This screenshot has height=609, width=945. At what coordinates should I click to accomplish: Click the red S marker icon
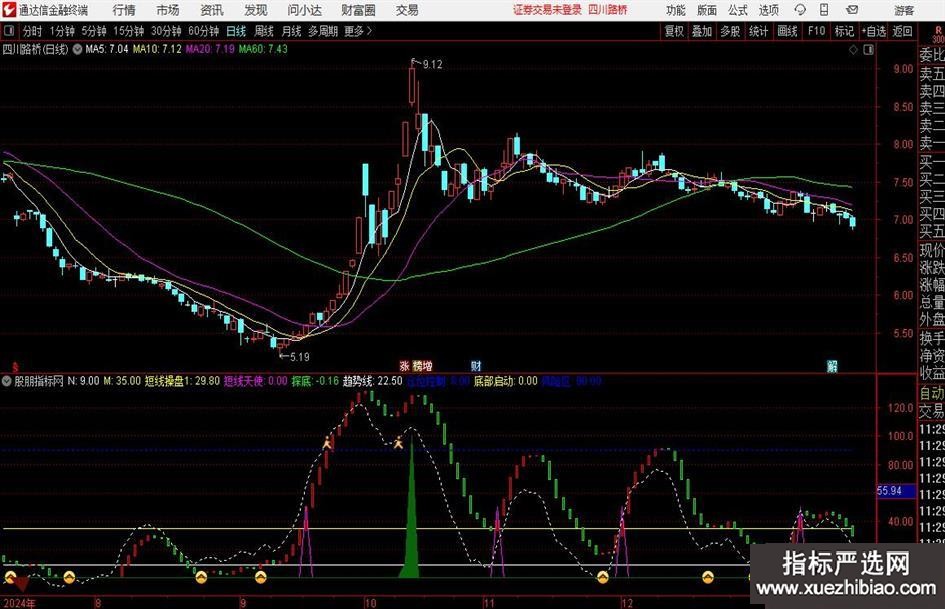coord(16,367)
